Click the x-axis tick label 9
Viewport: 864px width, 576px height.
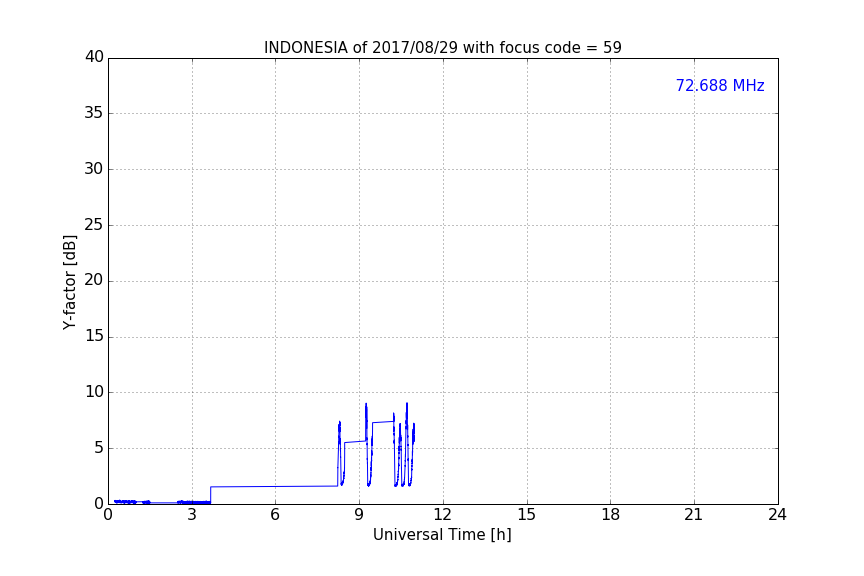coord(359,515)
